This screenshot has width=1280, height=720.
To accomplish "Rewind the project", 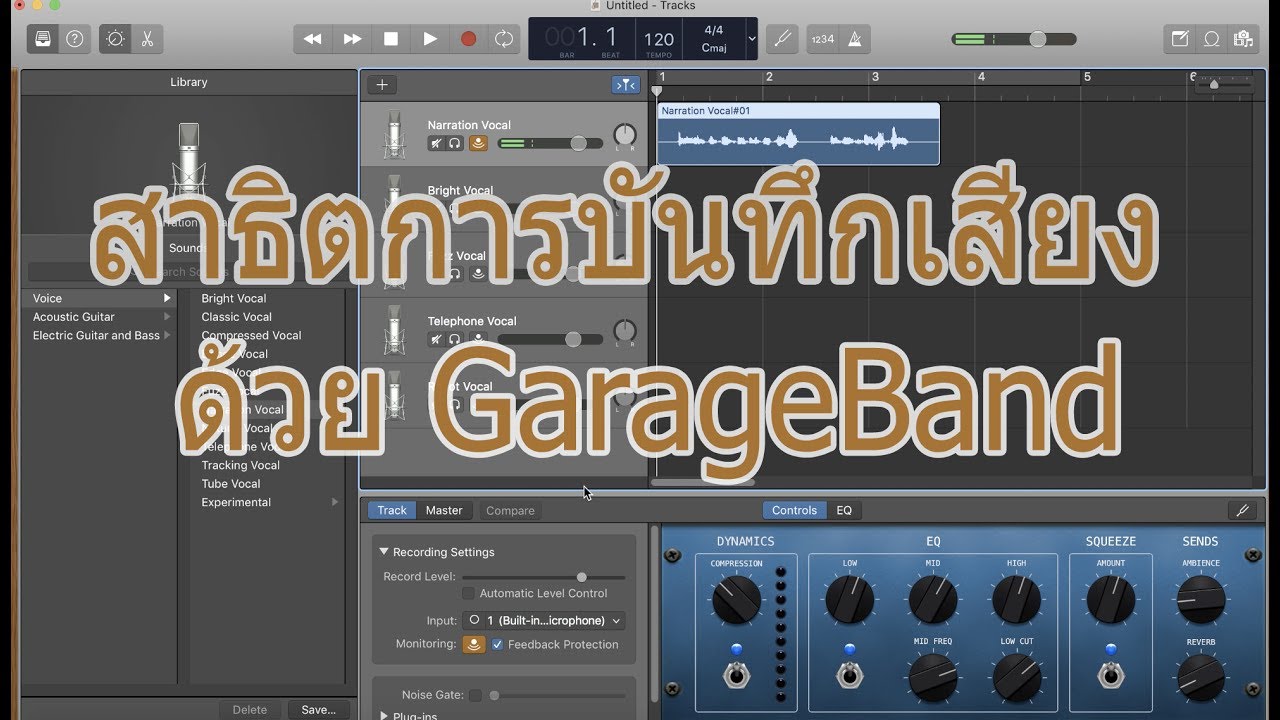I will point(313,39).
